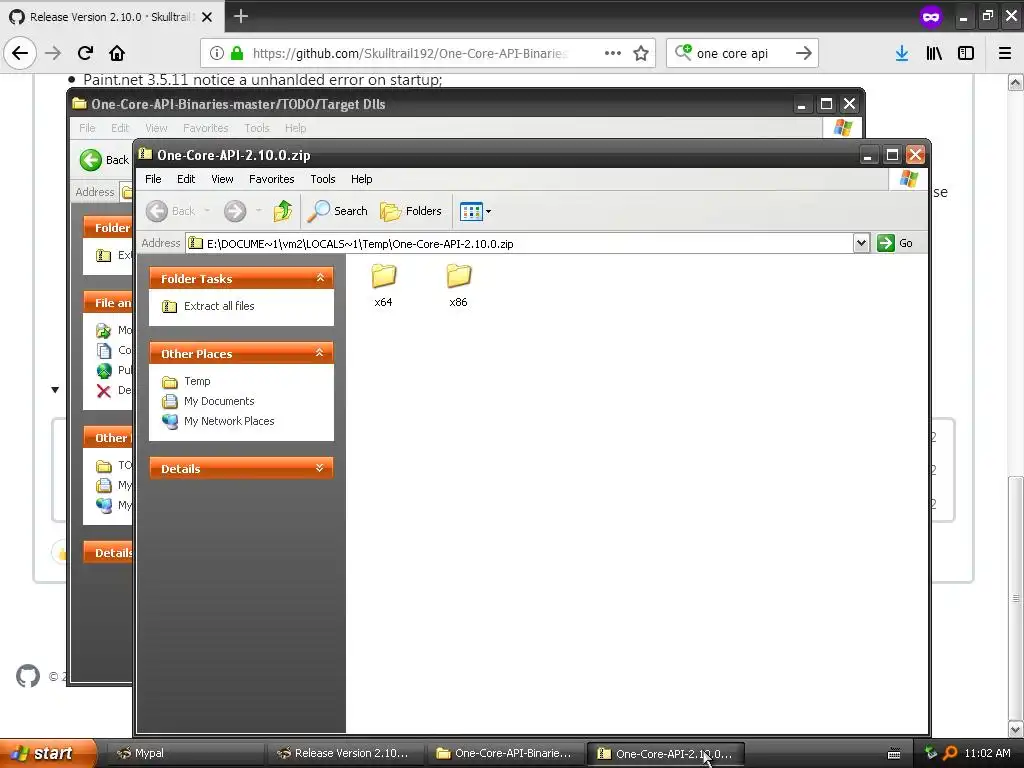
Task: Click the search go arrow
Action: click(x=804, y=53)
